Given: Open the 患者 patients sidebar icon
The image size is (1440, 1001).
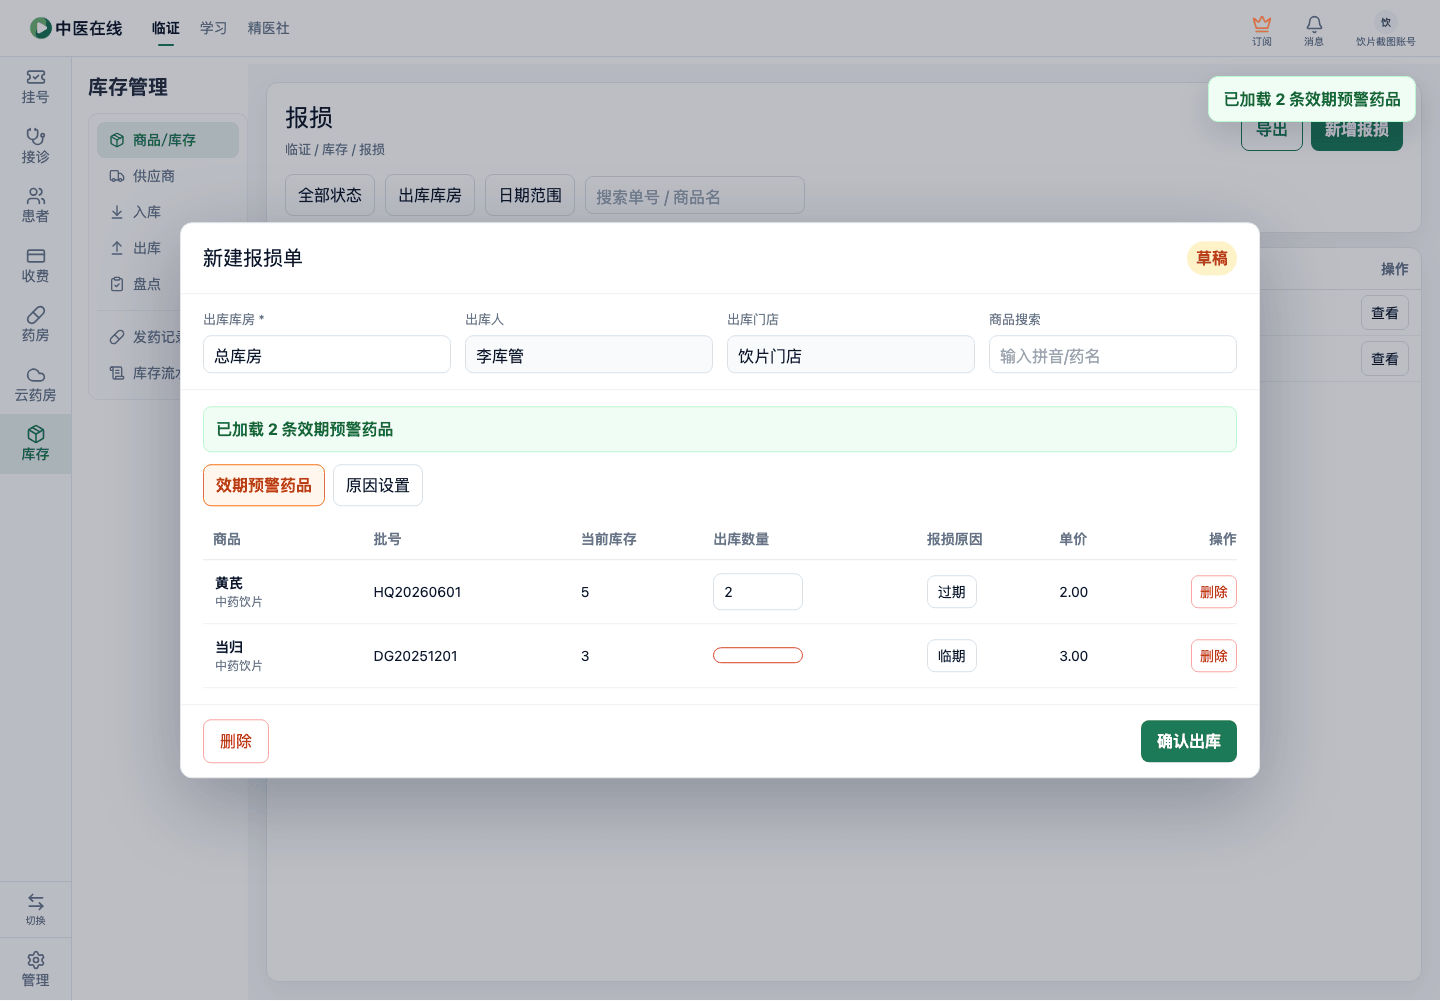Looking at the screenshot, I should click(35, 206).
